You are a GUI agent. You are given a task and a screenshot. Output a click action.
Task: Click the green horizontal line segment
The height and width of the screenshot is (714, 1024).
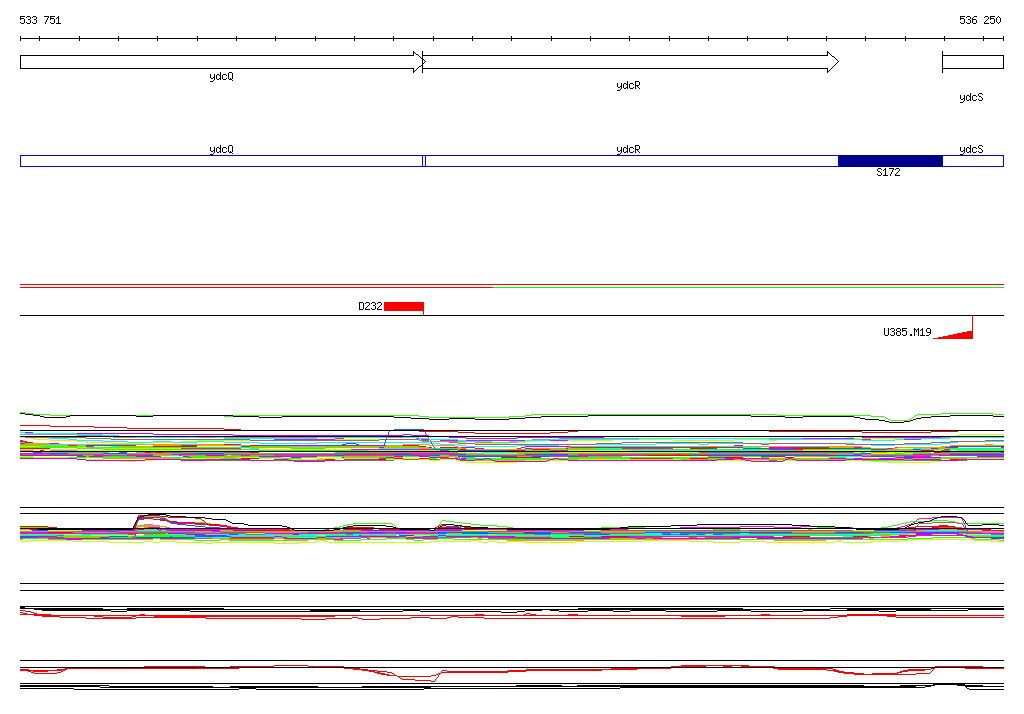[x=748, y=287]
